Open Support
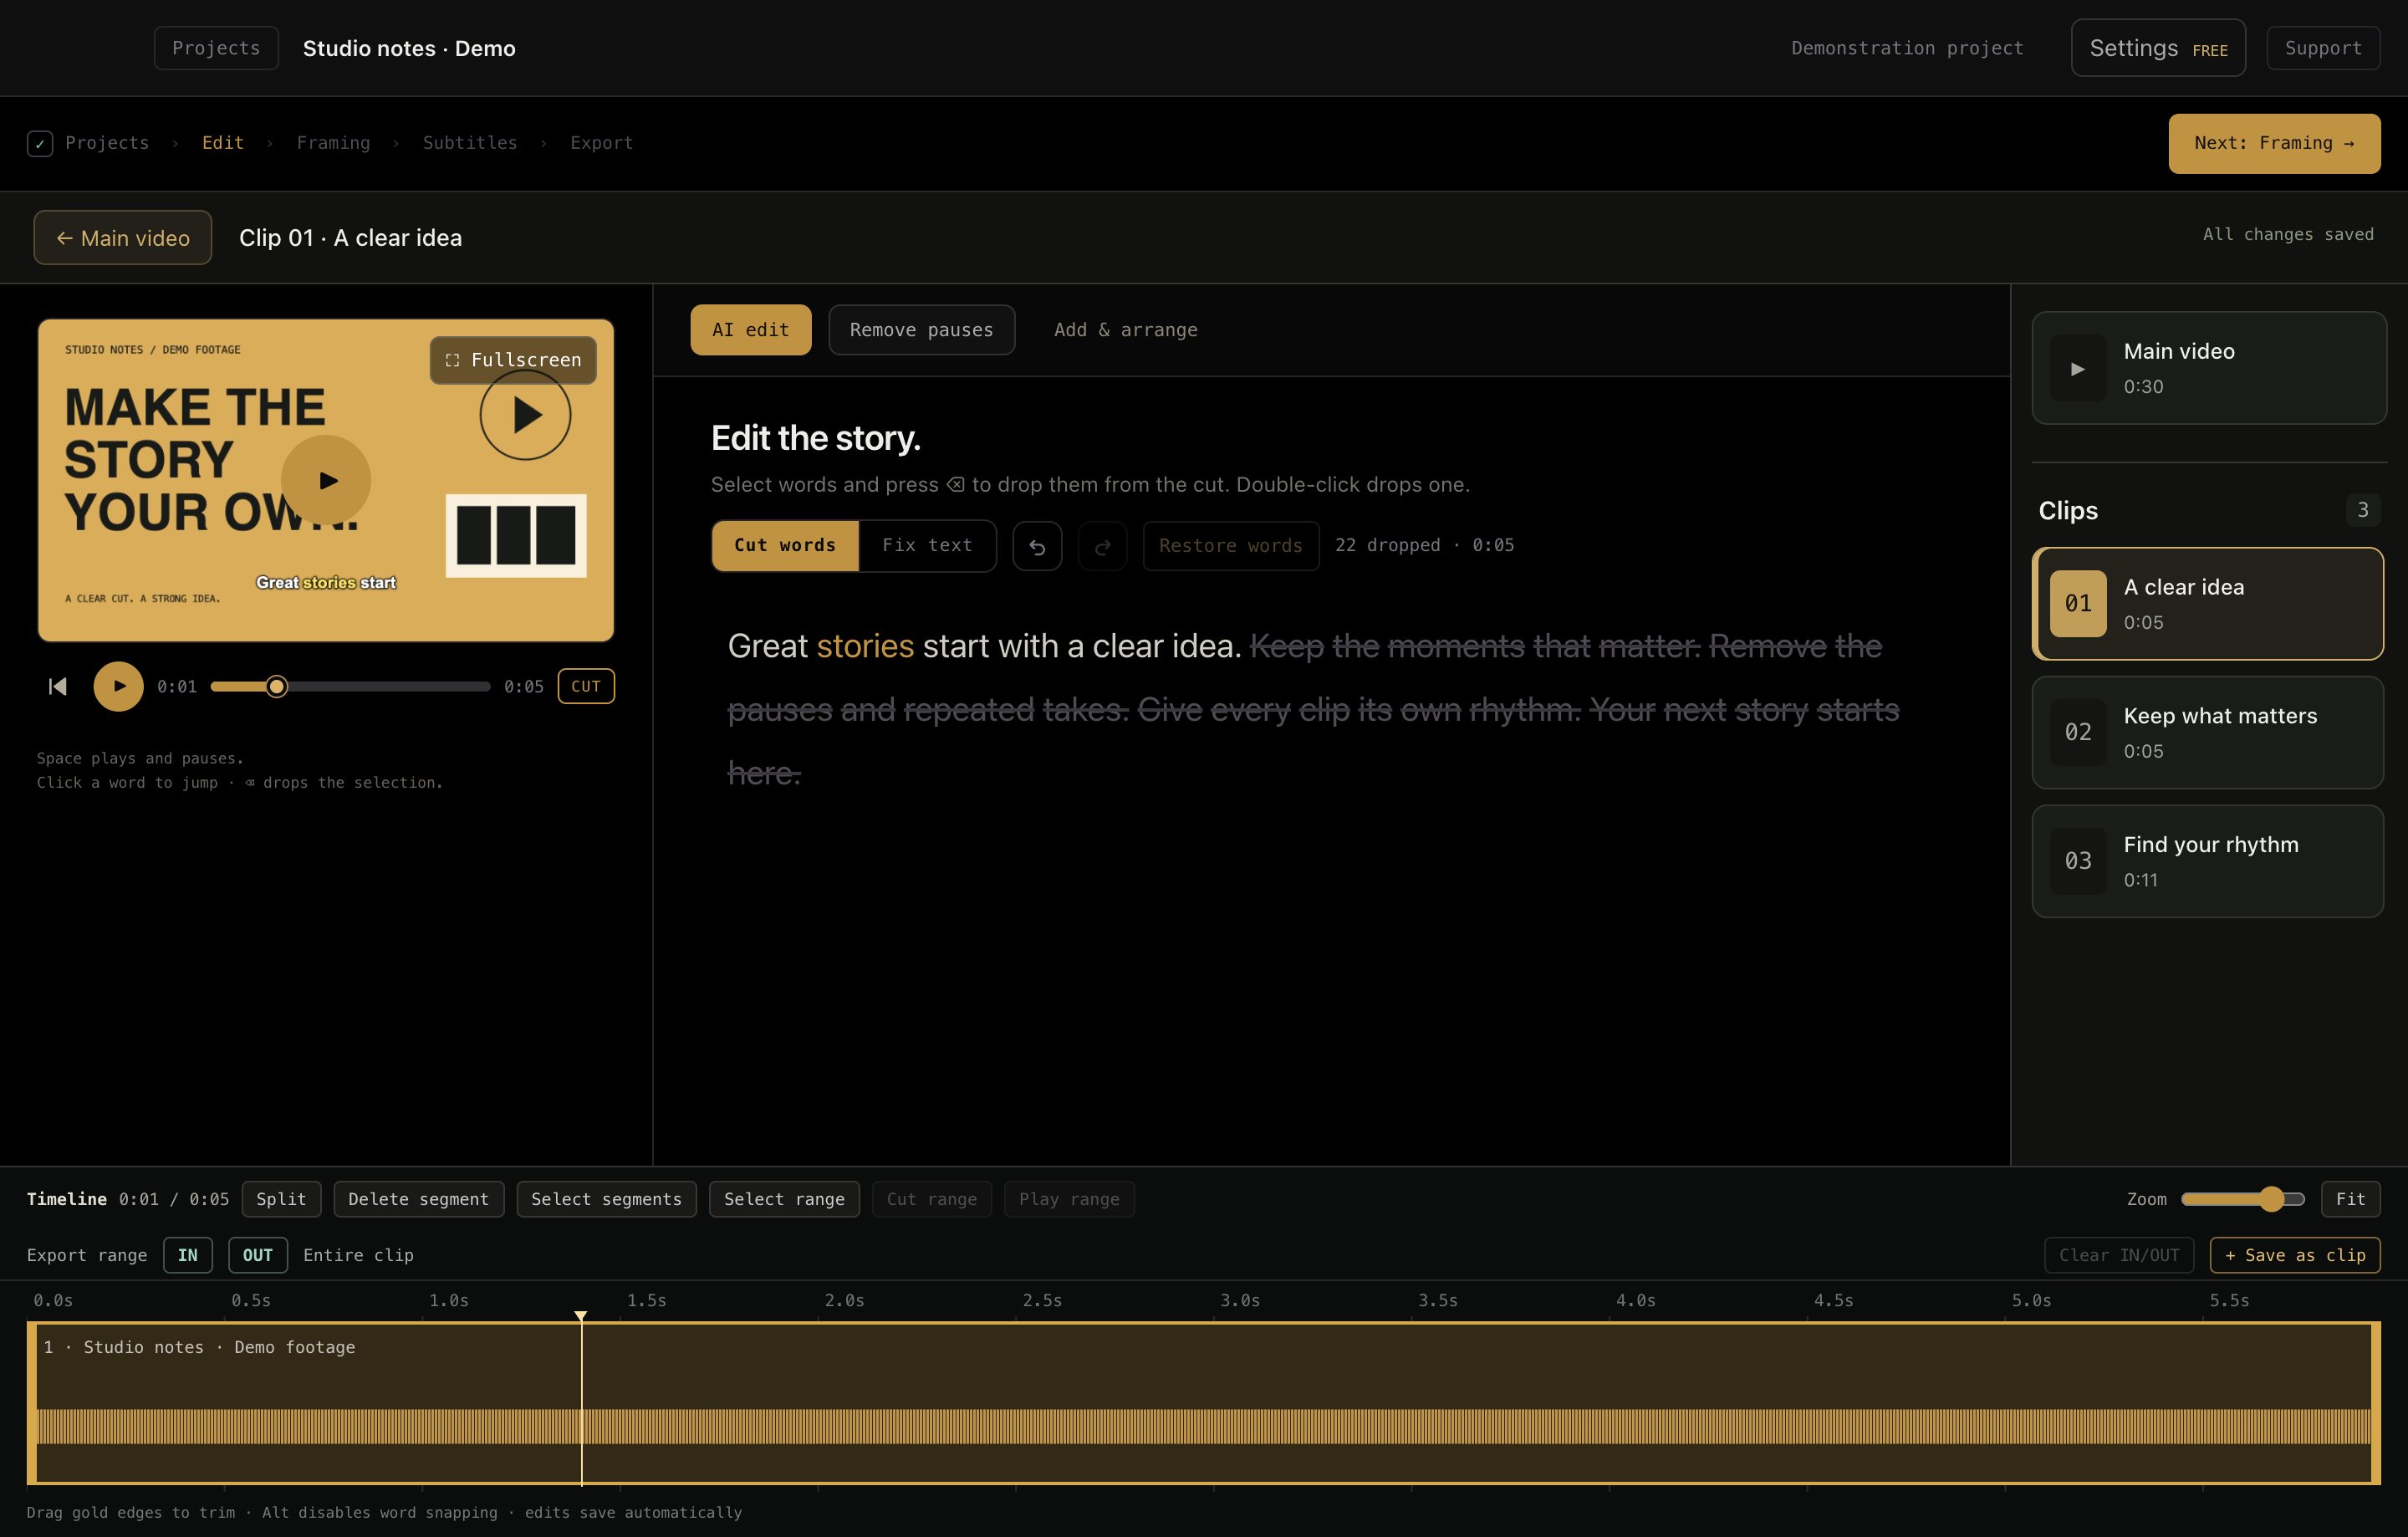 point(2323,48)
